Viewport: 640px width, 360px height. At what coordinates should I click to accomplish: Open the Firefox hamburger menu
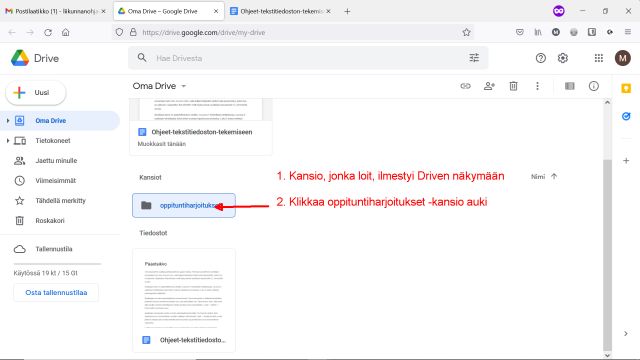tap(628, 32)
